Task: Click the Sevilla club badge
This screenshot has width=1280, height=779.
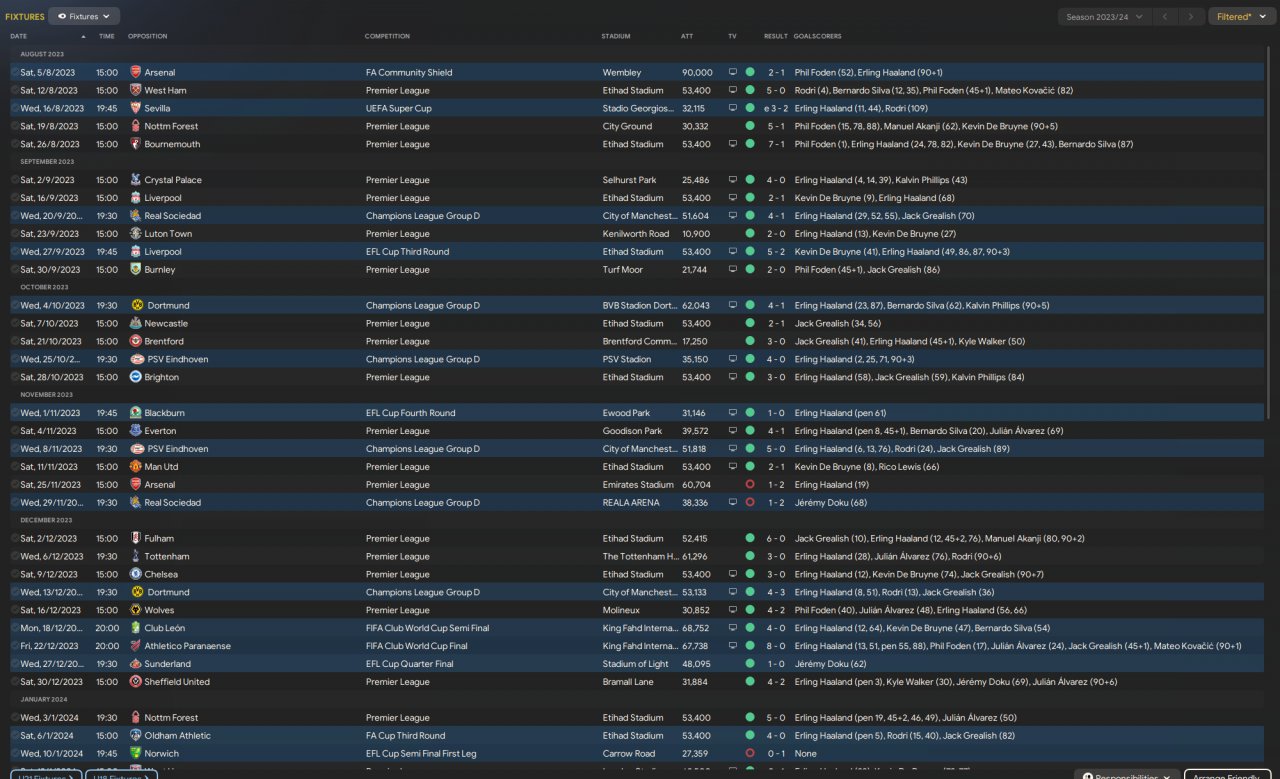Action: (136, 108)
